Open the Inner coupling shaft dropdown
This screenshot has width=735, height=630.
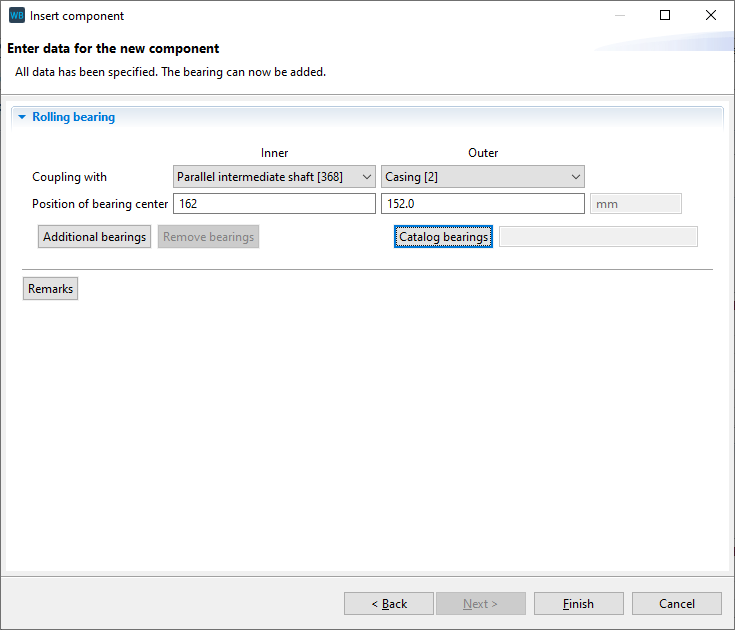tap(274, 177)
